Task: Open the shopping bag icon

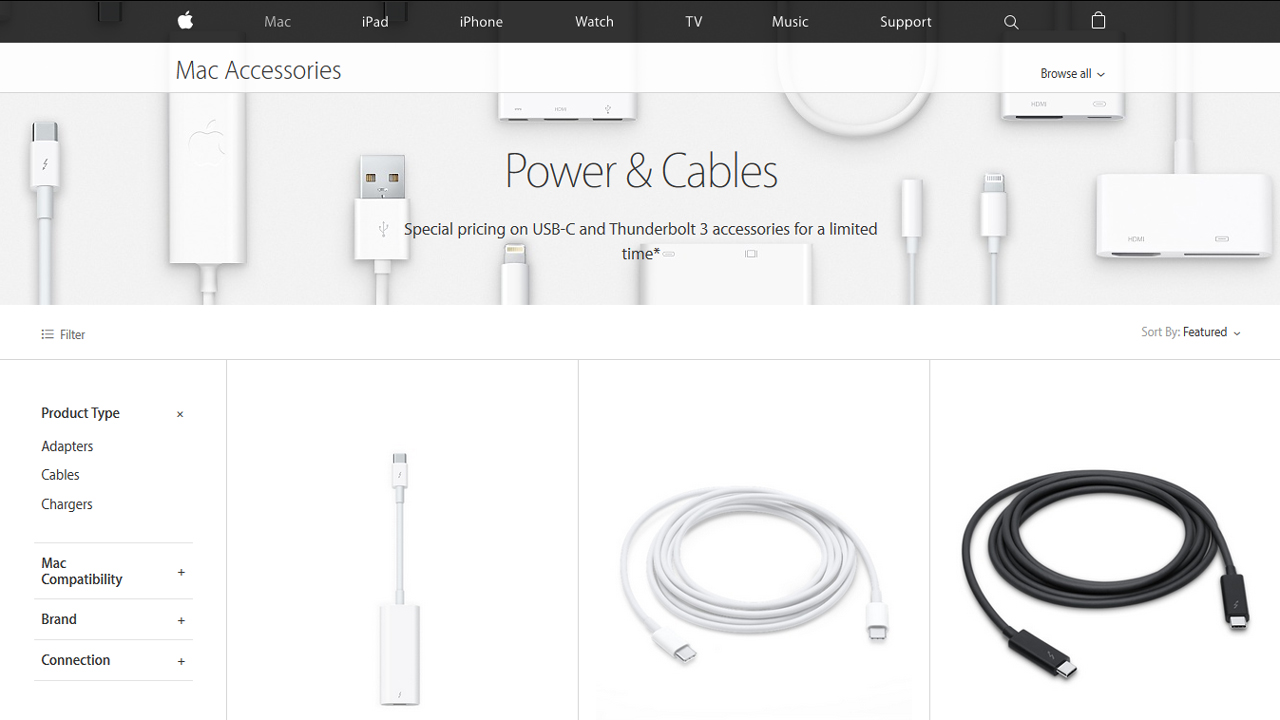Action: coord(1098,20)
